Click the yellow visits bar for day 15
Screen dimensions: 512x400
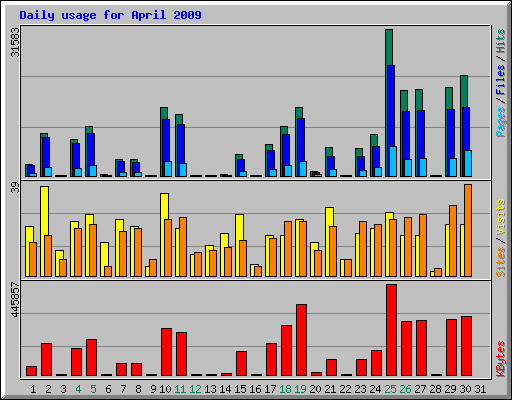tap(239, 227)
